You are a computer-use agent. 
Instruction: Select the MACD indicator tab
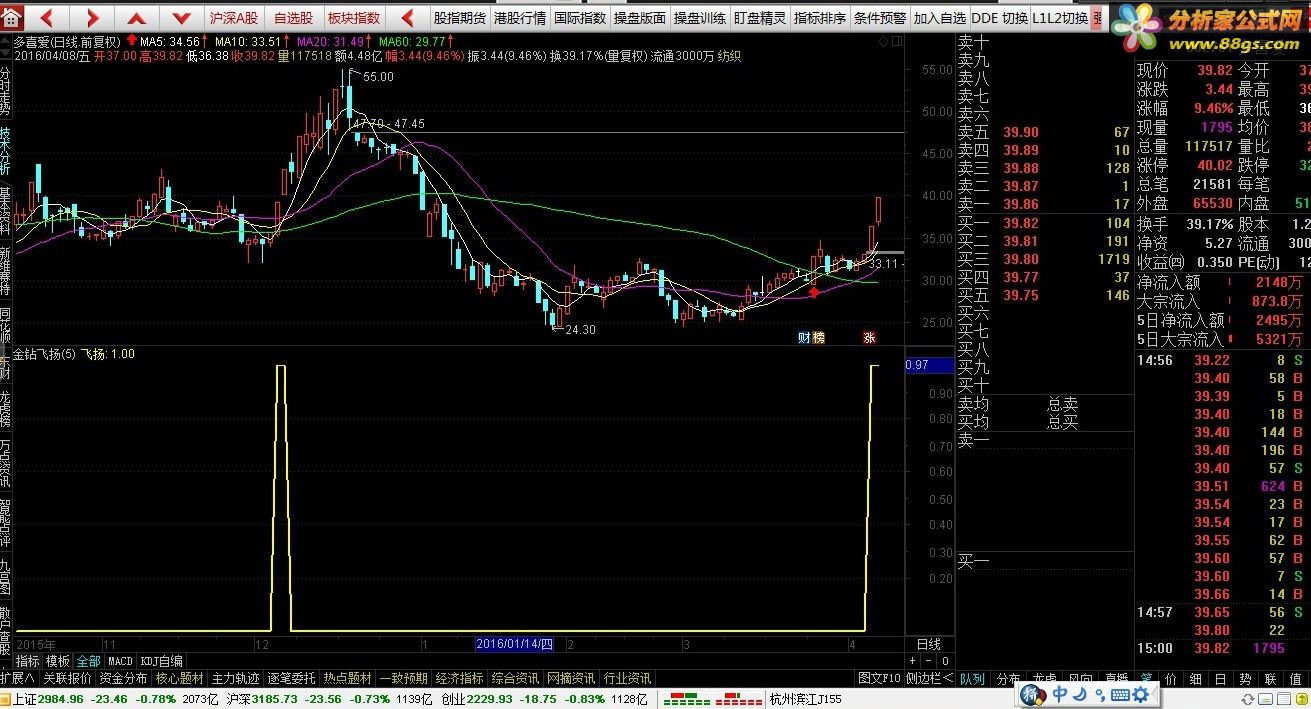(x=120, y=661)
